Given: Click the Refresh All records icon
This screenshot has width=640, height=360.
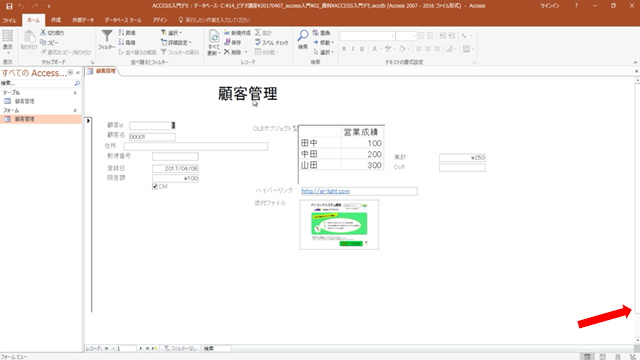Looking at the screenshot, I should point(214,37).
